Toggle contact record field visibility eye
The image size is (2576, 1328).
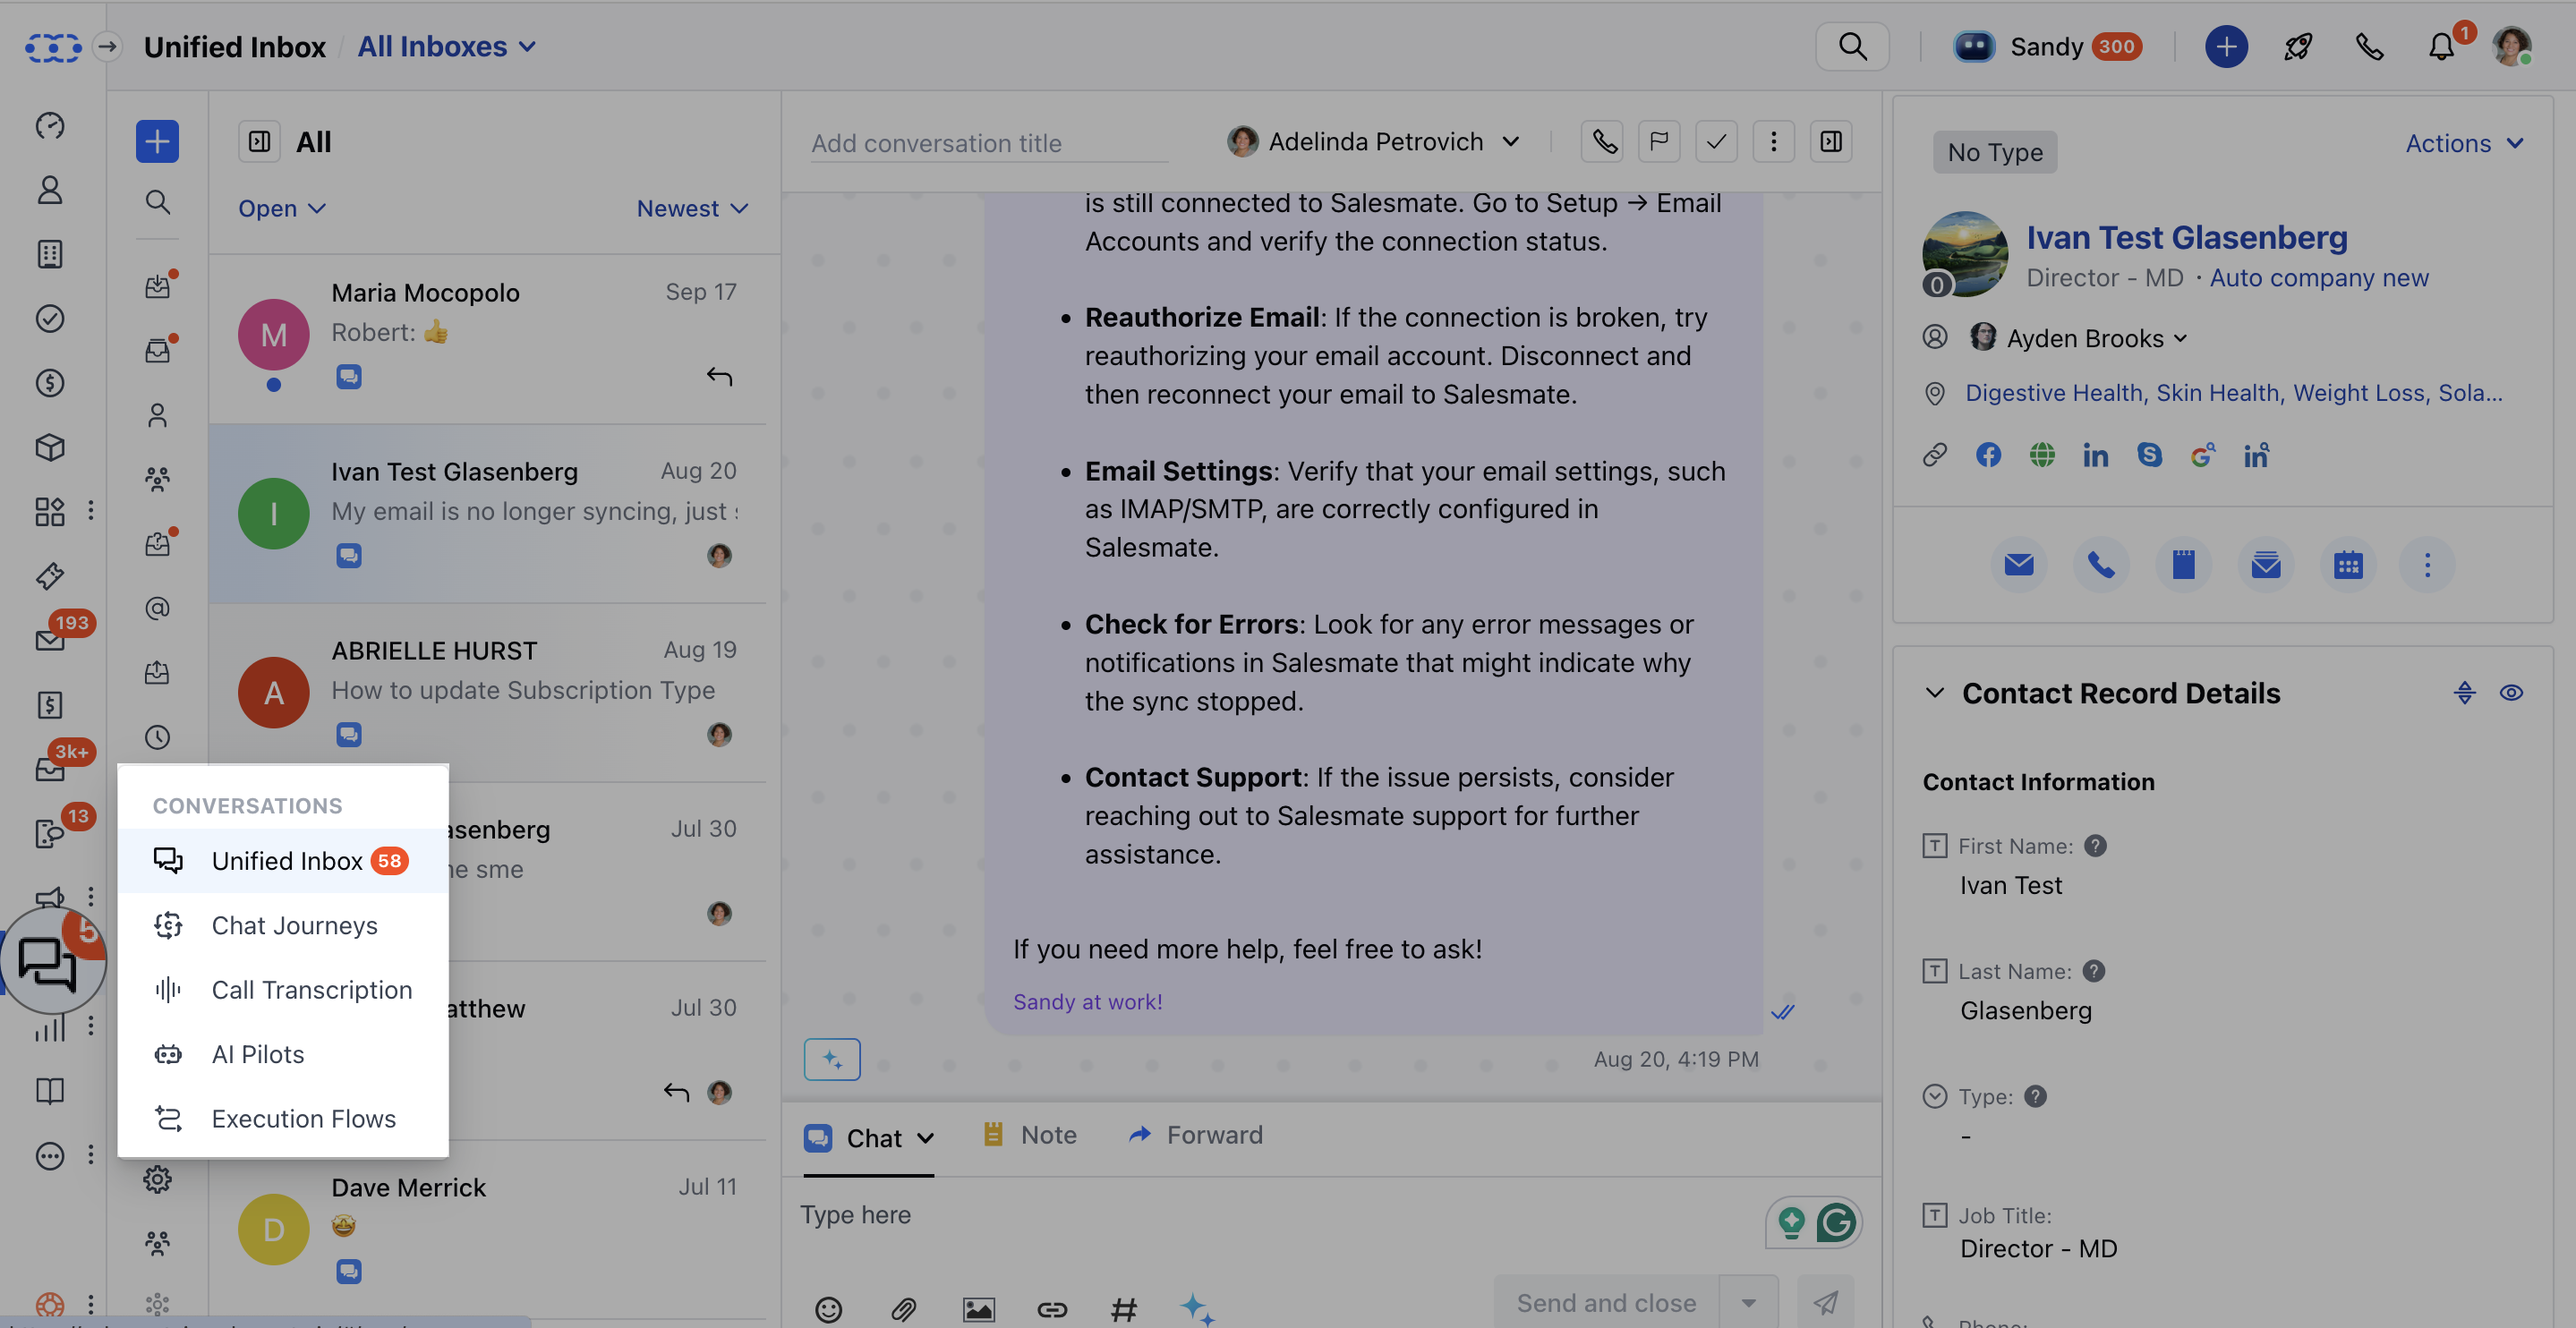2511,693
